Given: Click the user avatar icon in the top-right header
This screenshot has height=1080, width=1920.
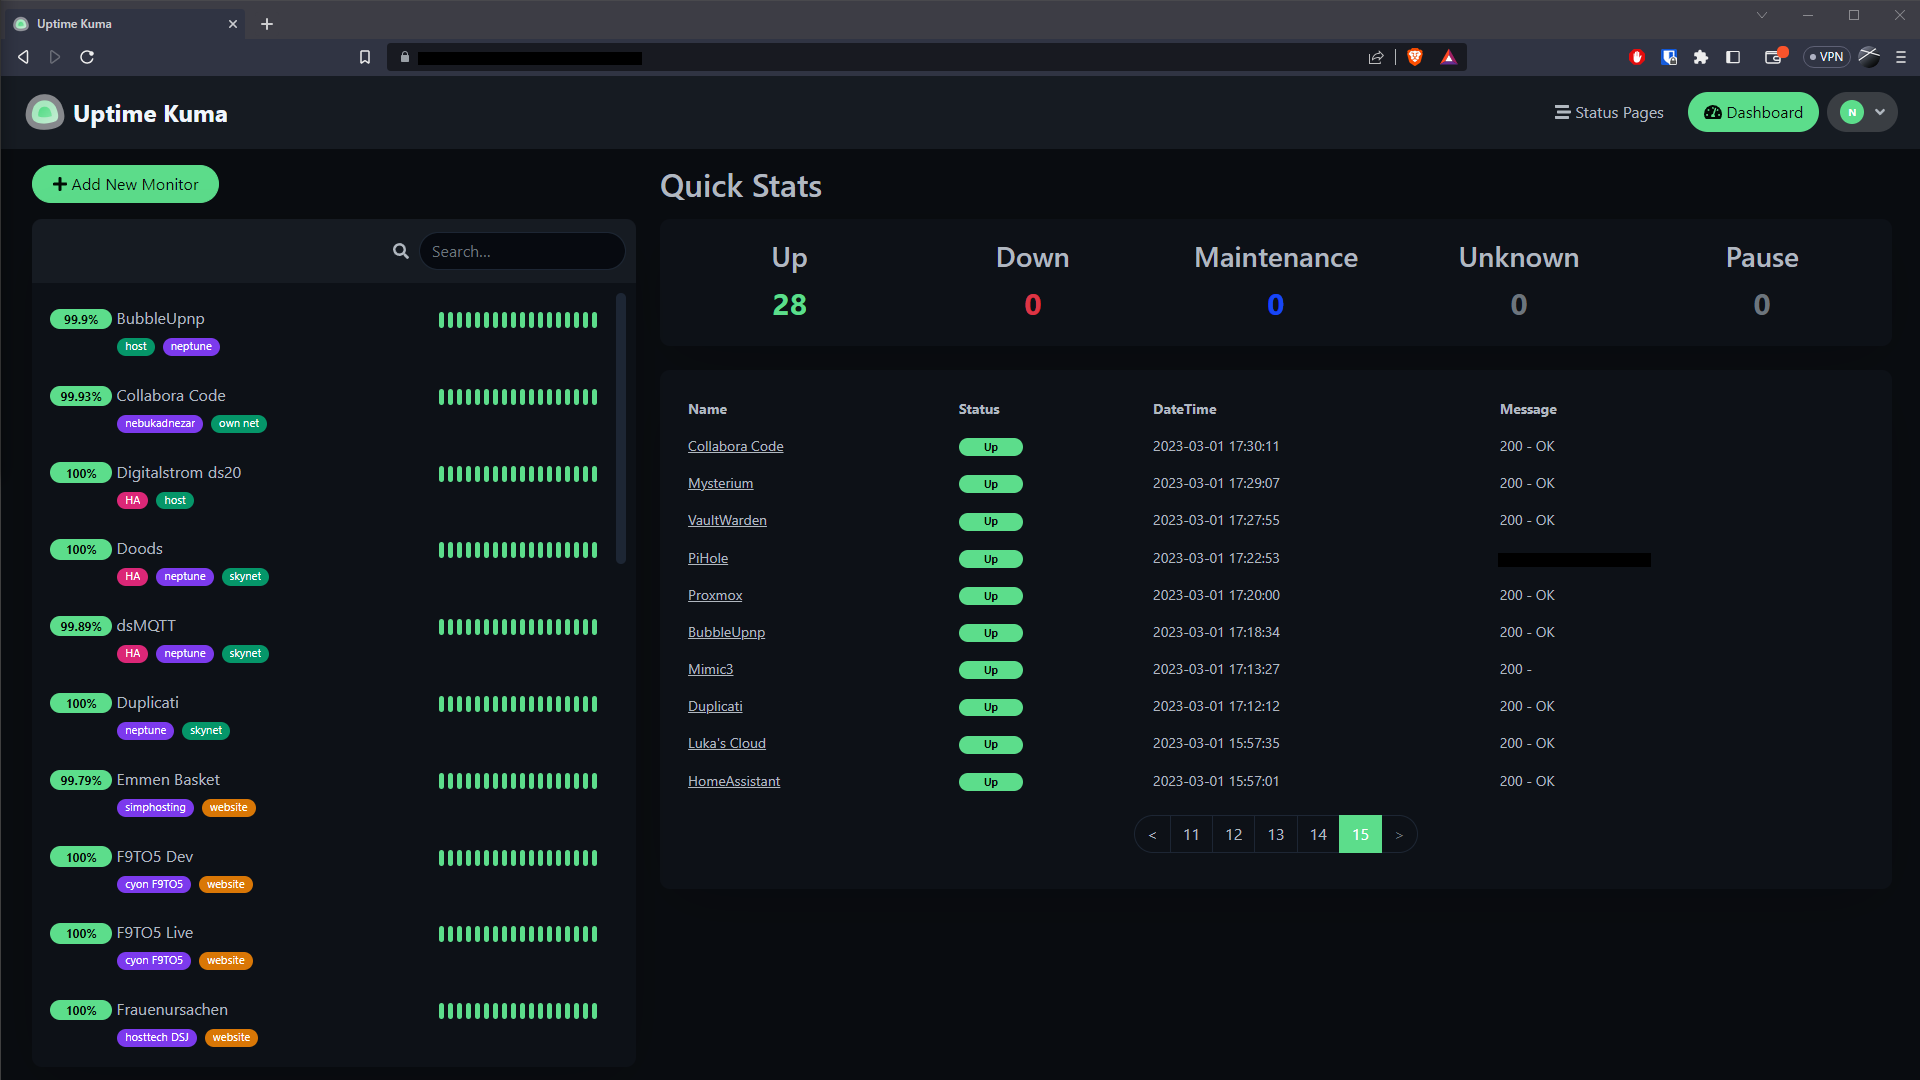Looking at the screenshot, I should coord(1851,112).
